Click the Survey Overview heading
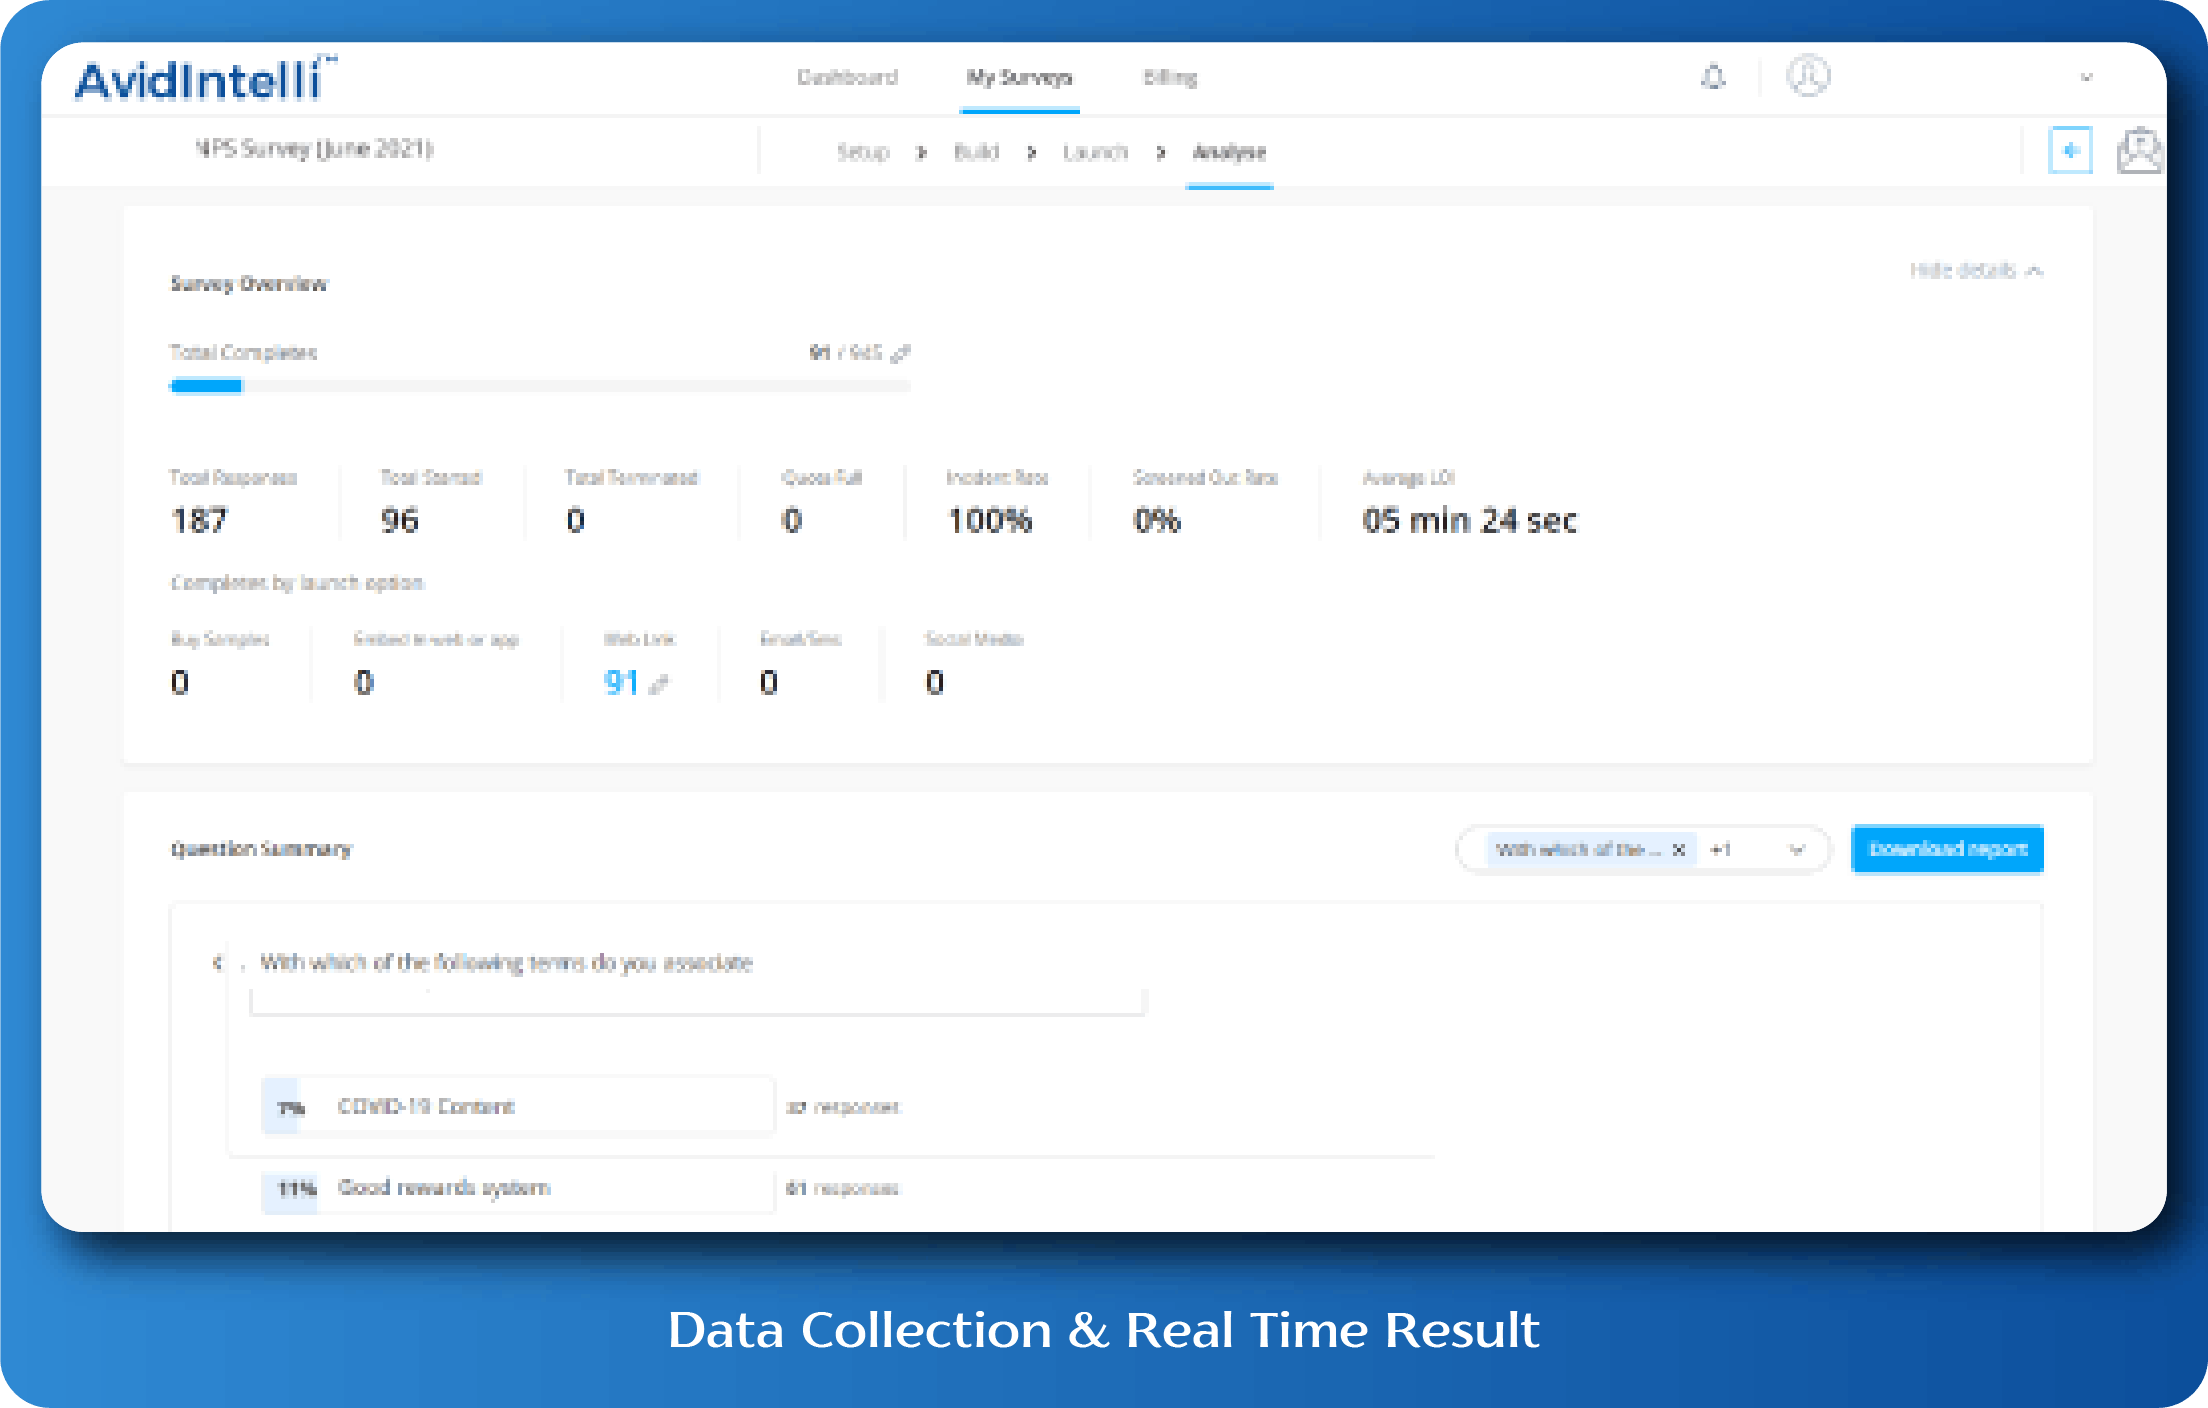Viewport: 2208px width, 1408px height. coord(248,284)
